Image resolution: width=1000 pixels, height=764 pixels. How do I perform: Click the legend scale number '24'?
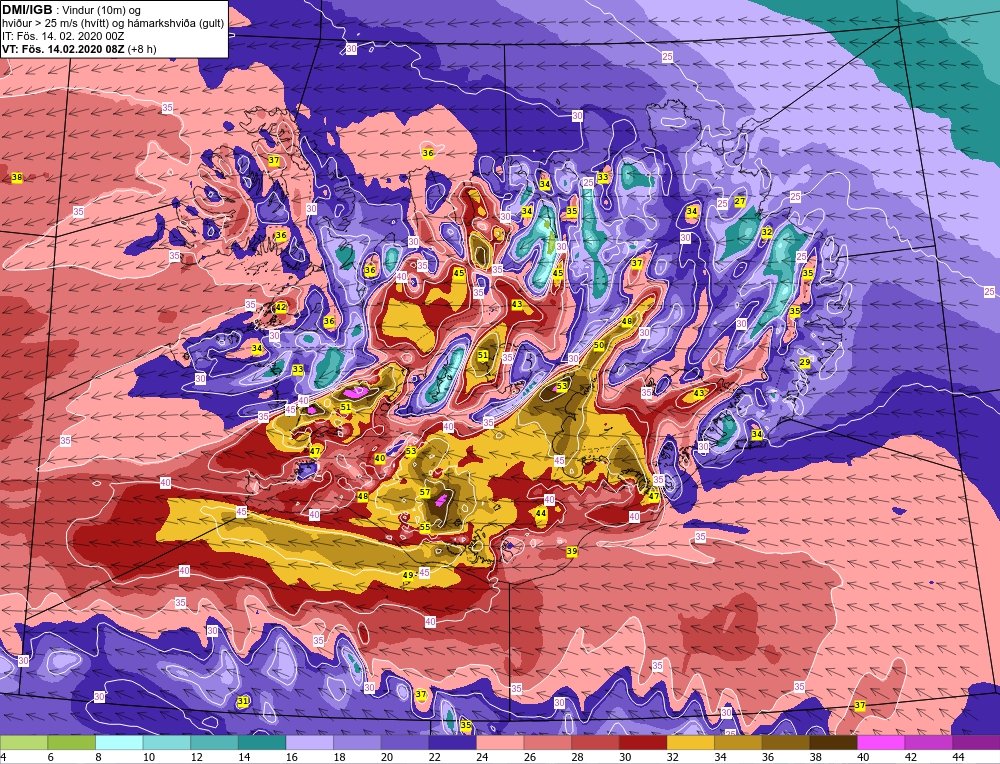(482, 757)
